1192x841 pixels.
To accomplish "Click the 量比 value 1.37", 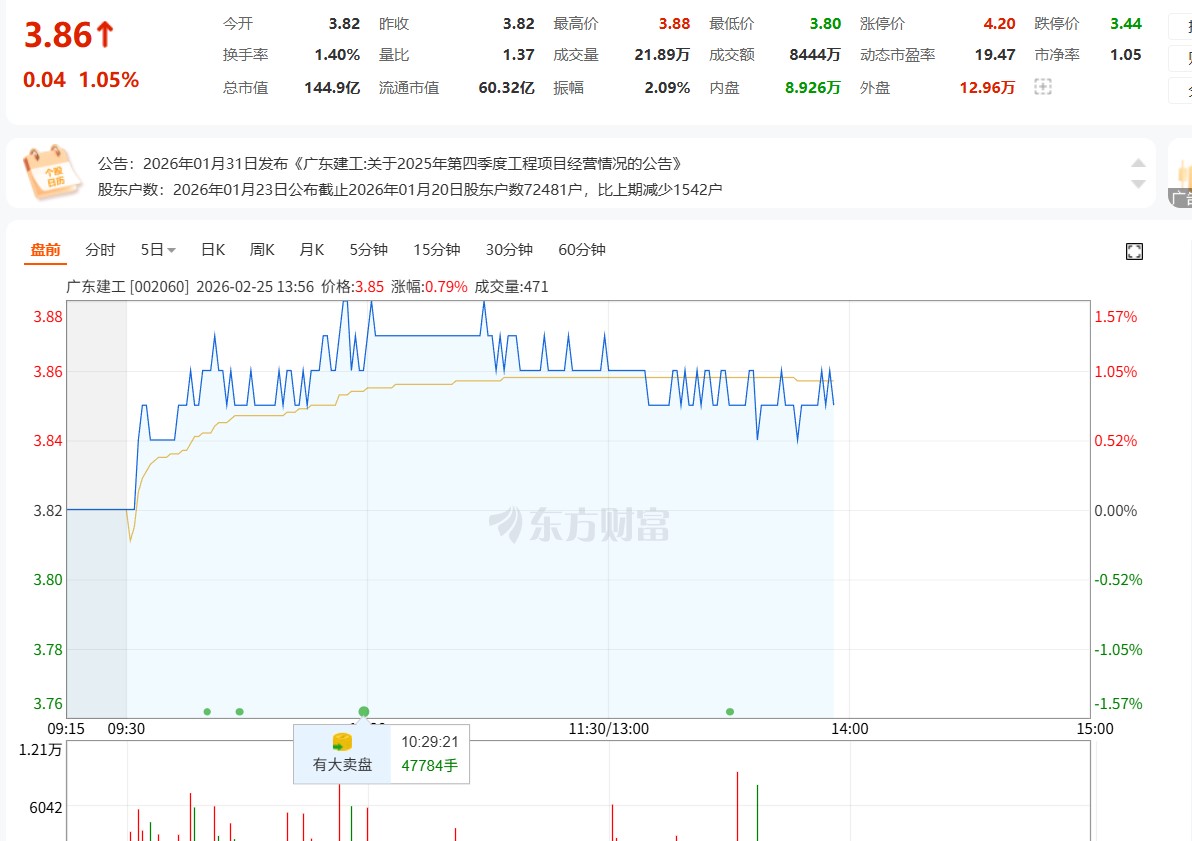I will (518, 55).
